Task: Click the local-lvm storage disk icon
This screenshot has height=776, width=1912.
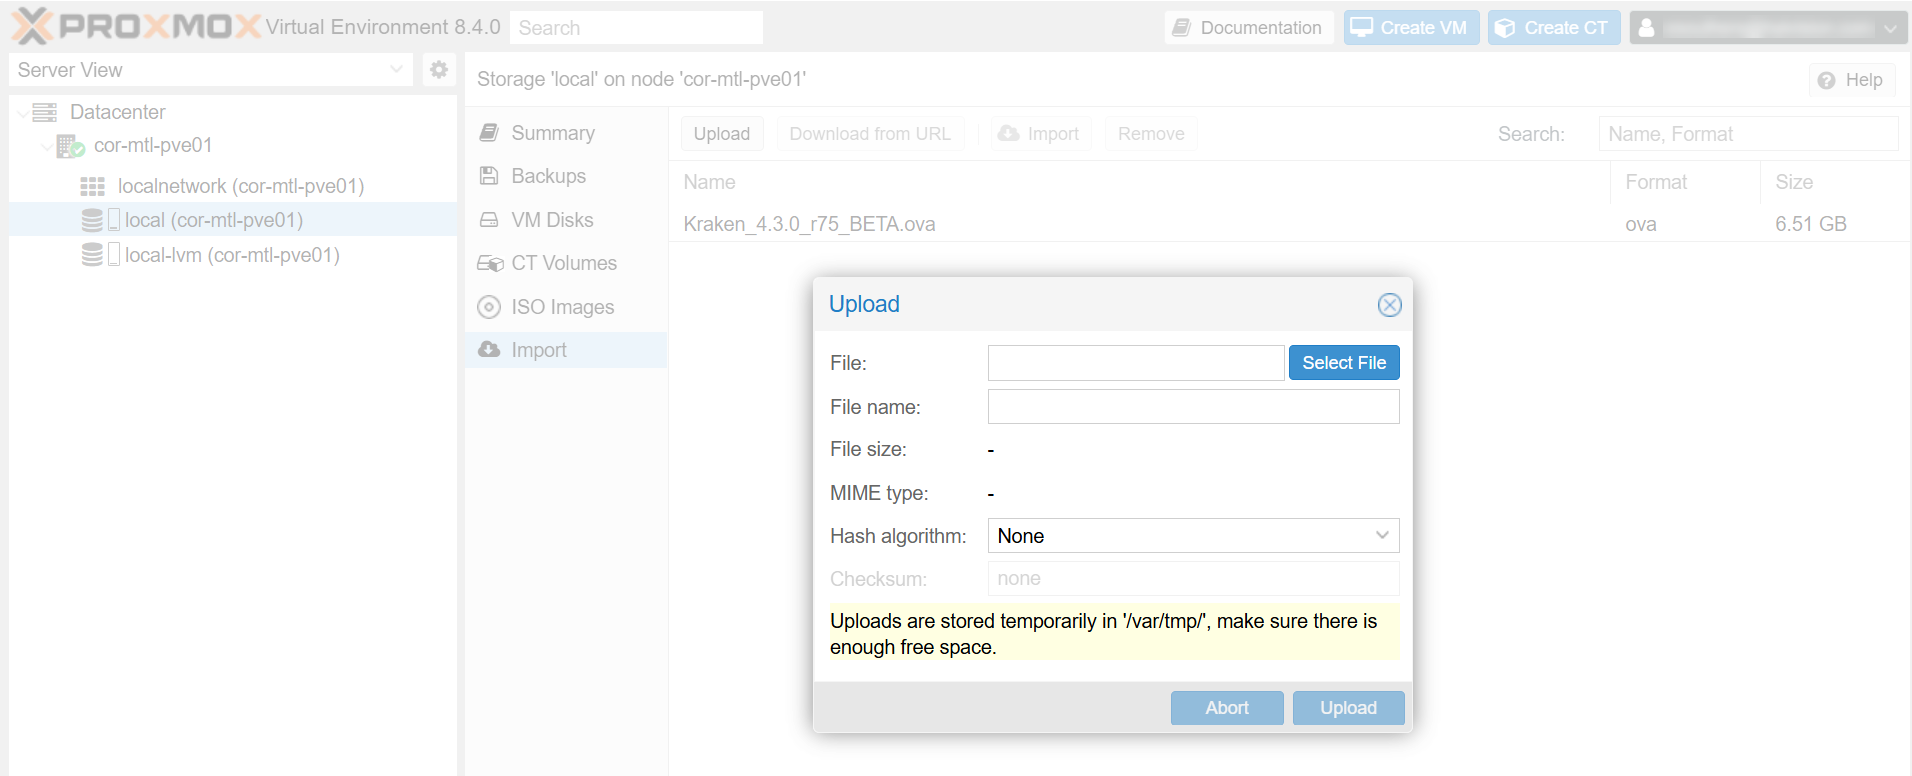Action: 92,255
